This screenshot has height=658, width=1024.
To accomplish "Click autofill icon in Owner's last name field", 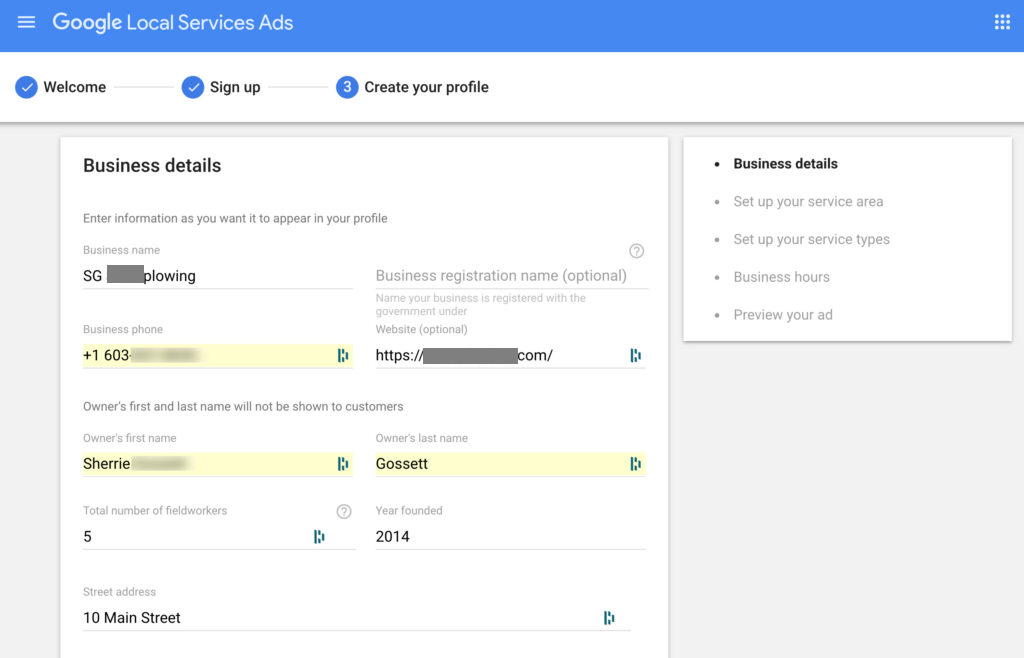I will pos(635,463).
